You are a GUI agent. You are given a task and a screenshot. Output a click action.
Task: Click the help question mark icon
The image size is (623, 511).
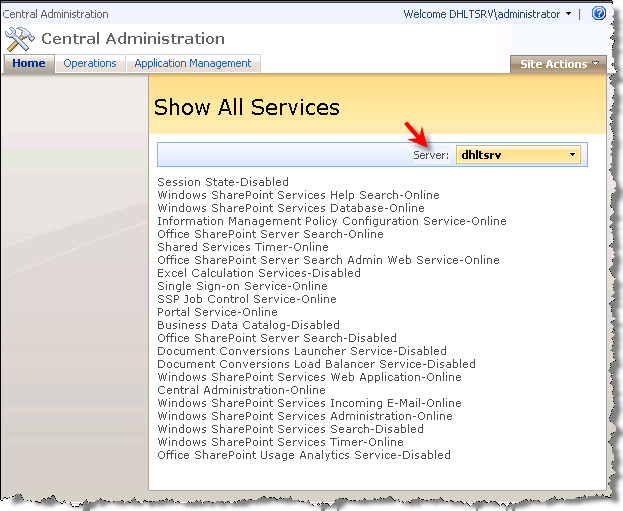(598, 14)
